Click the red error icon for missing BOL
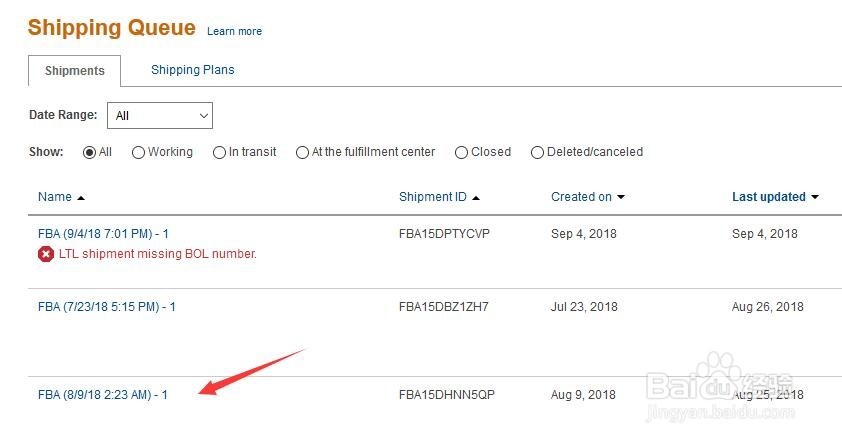This screenshot has width=842, height=442. click(x=46, y=254)
